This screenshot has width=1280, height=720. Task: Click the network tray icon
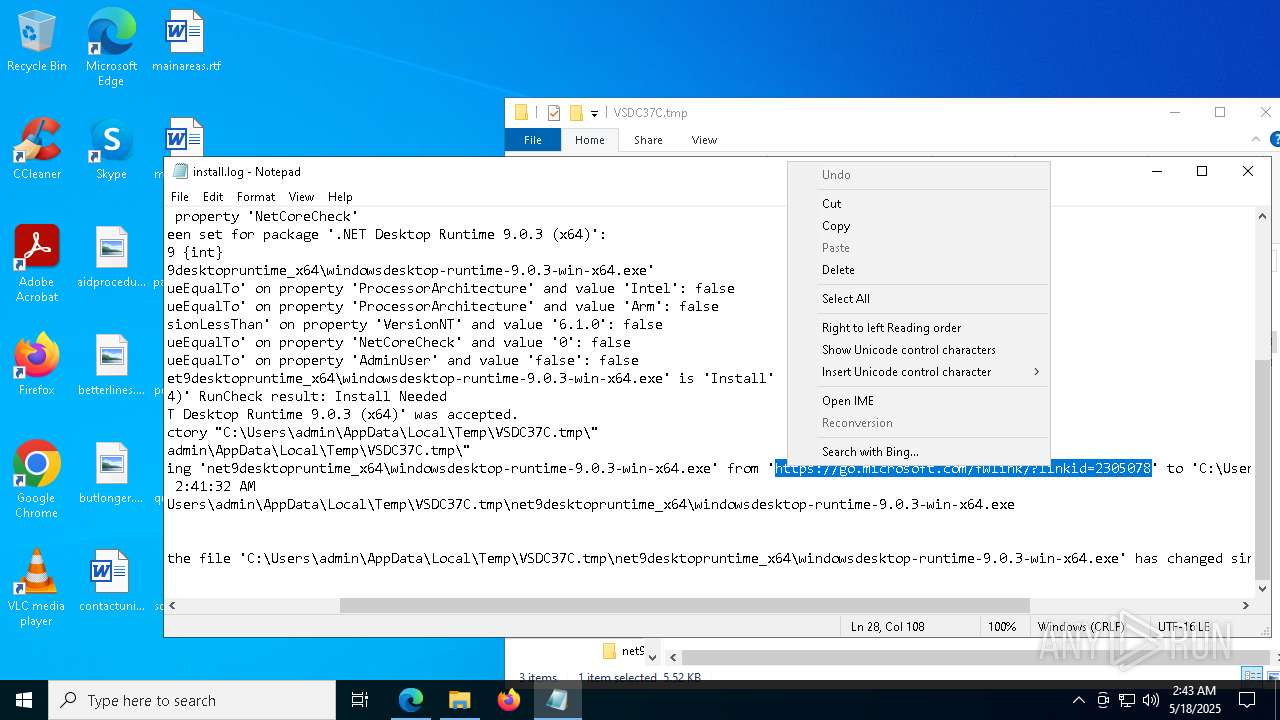click(1127, 700)
